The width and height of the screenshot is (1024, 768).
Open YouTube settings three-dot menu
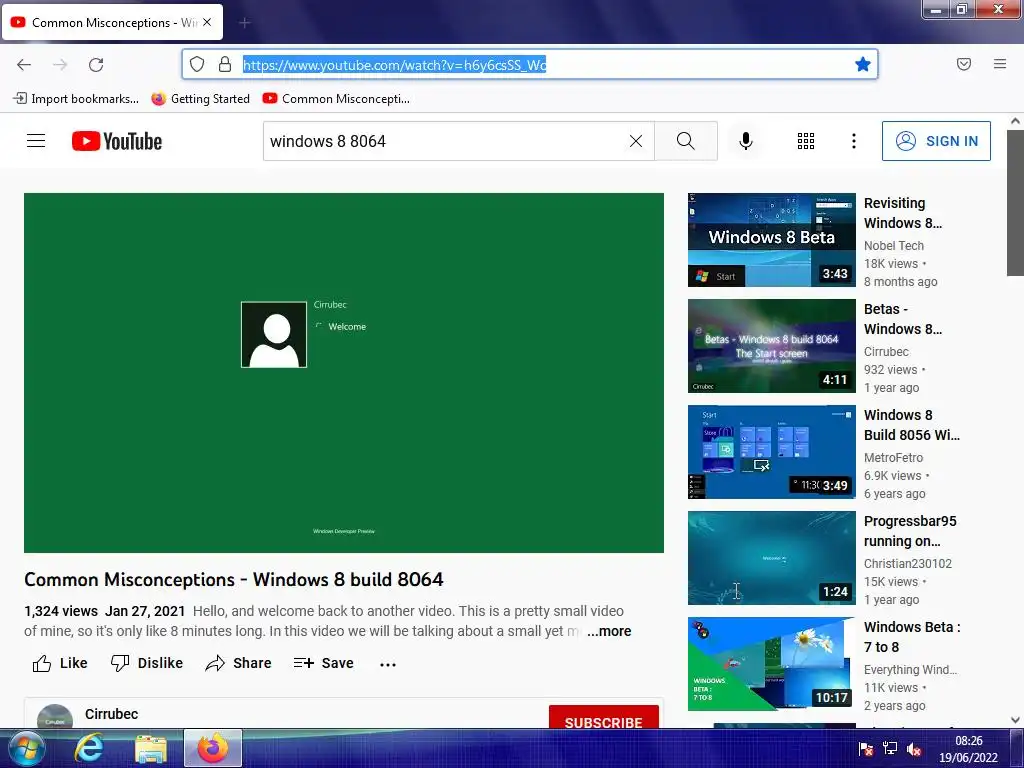pos(854,141)
